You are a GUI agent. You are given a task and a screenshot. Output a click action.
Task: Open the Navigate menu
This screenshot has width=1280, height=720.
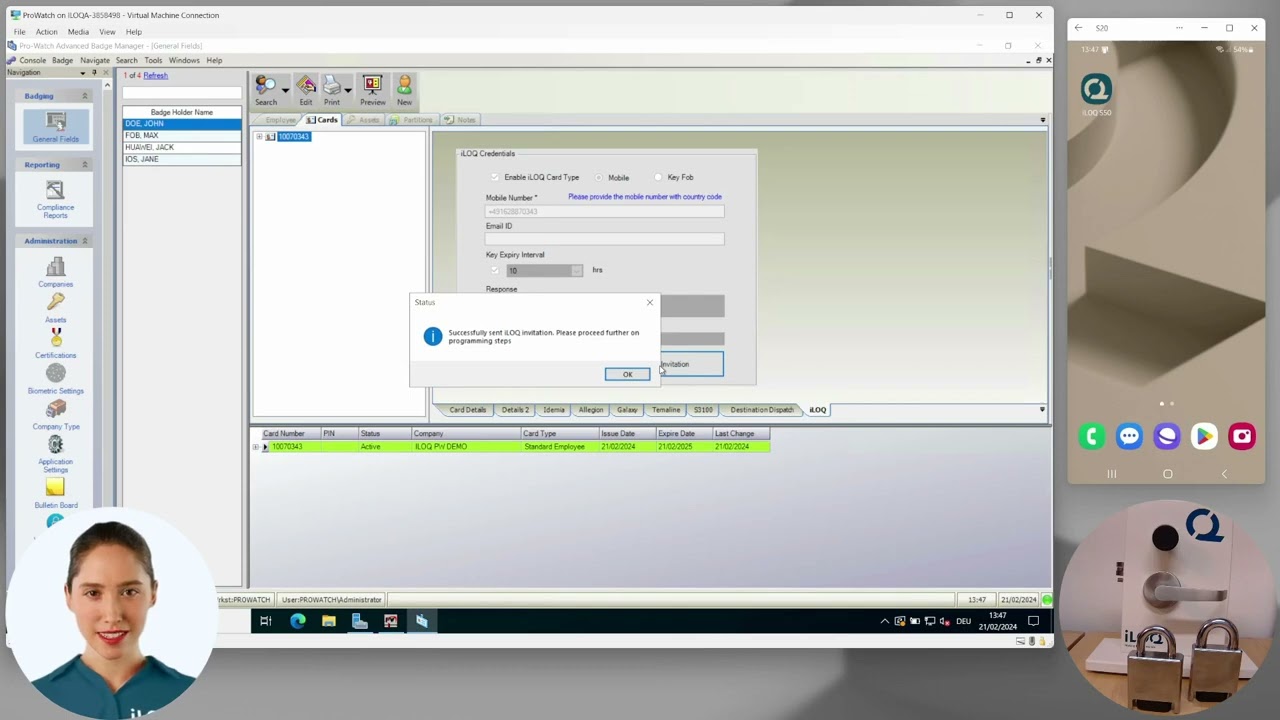(95, 60)
